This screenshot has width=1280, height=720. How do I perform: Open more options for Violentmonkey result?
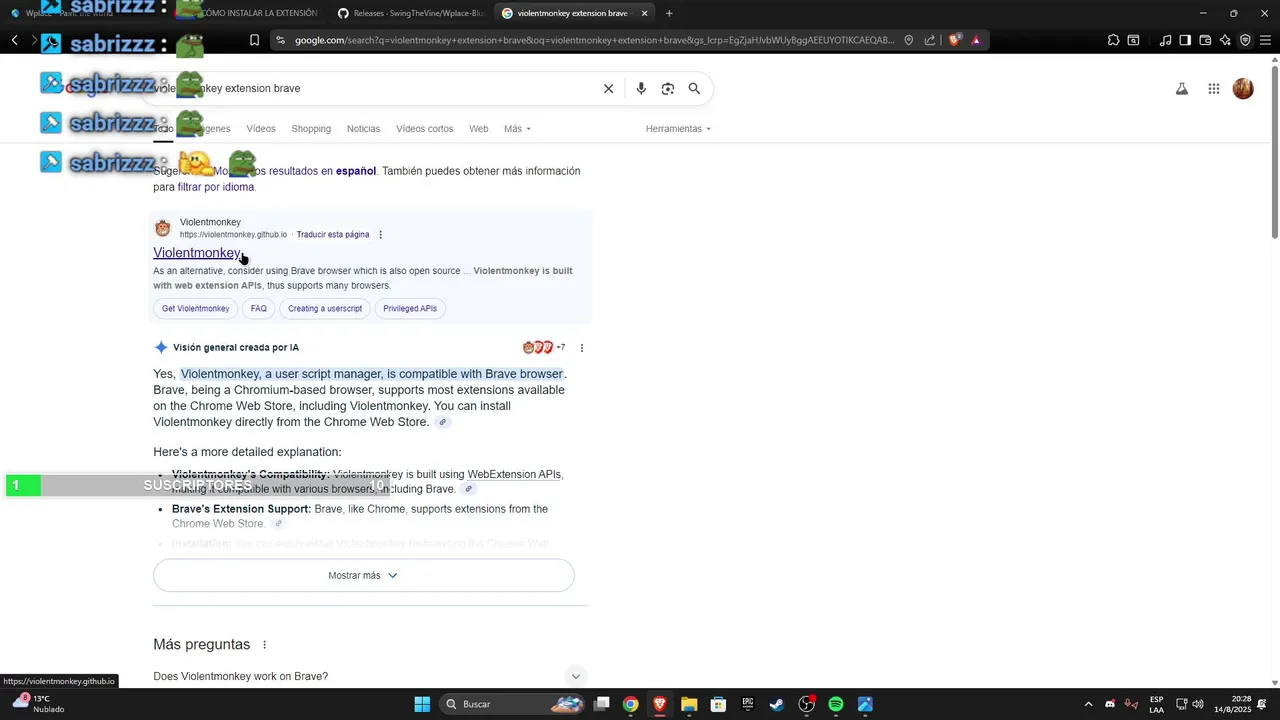[x=380, y=235]
